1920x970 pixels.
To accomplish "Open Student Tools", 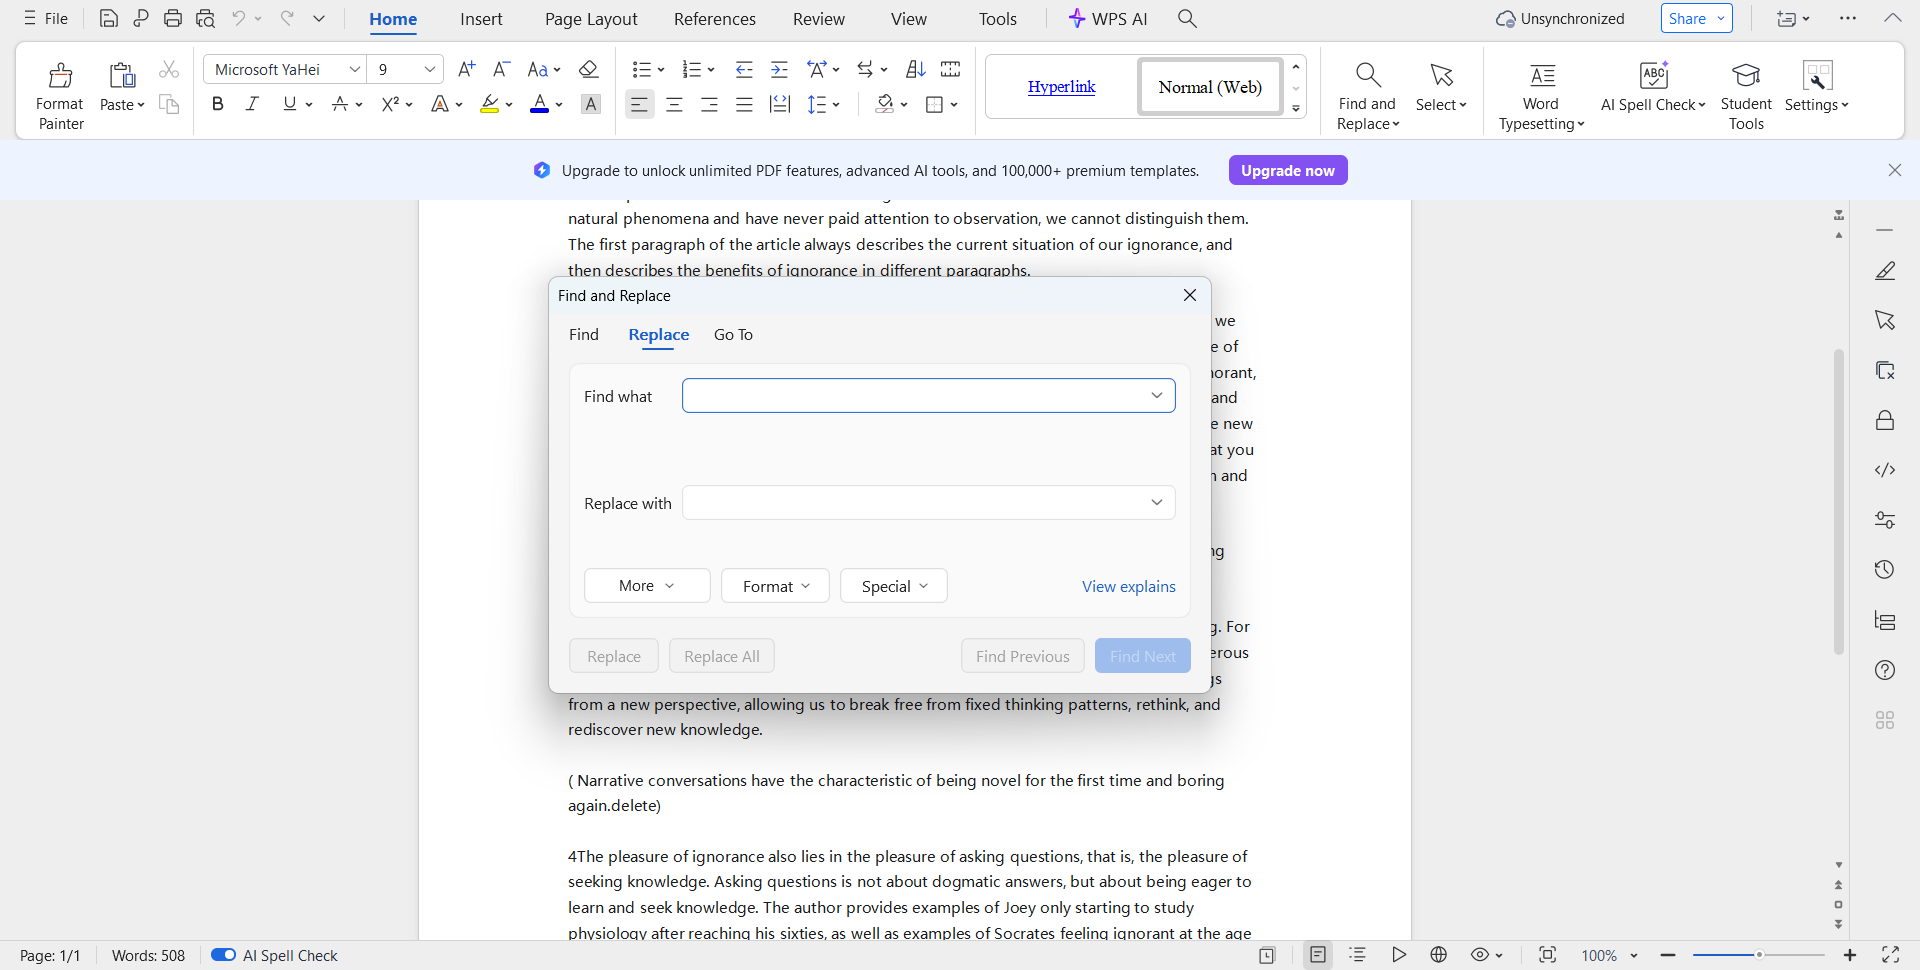I will point(1745,77).
